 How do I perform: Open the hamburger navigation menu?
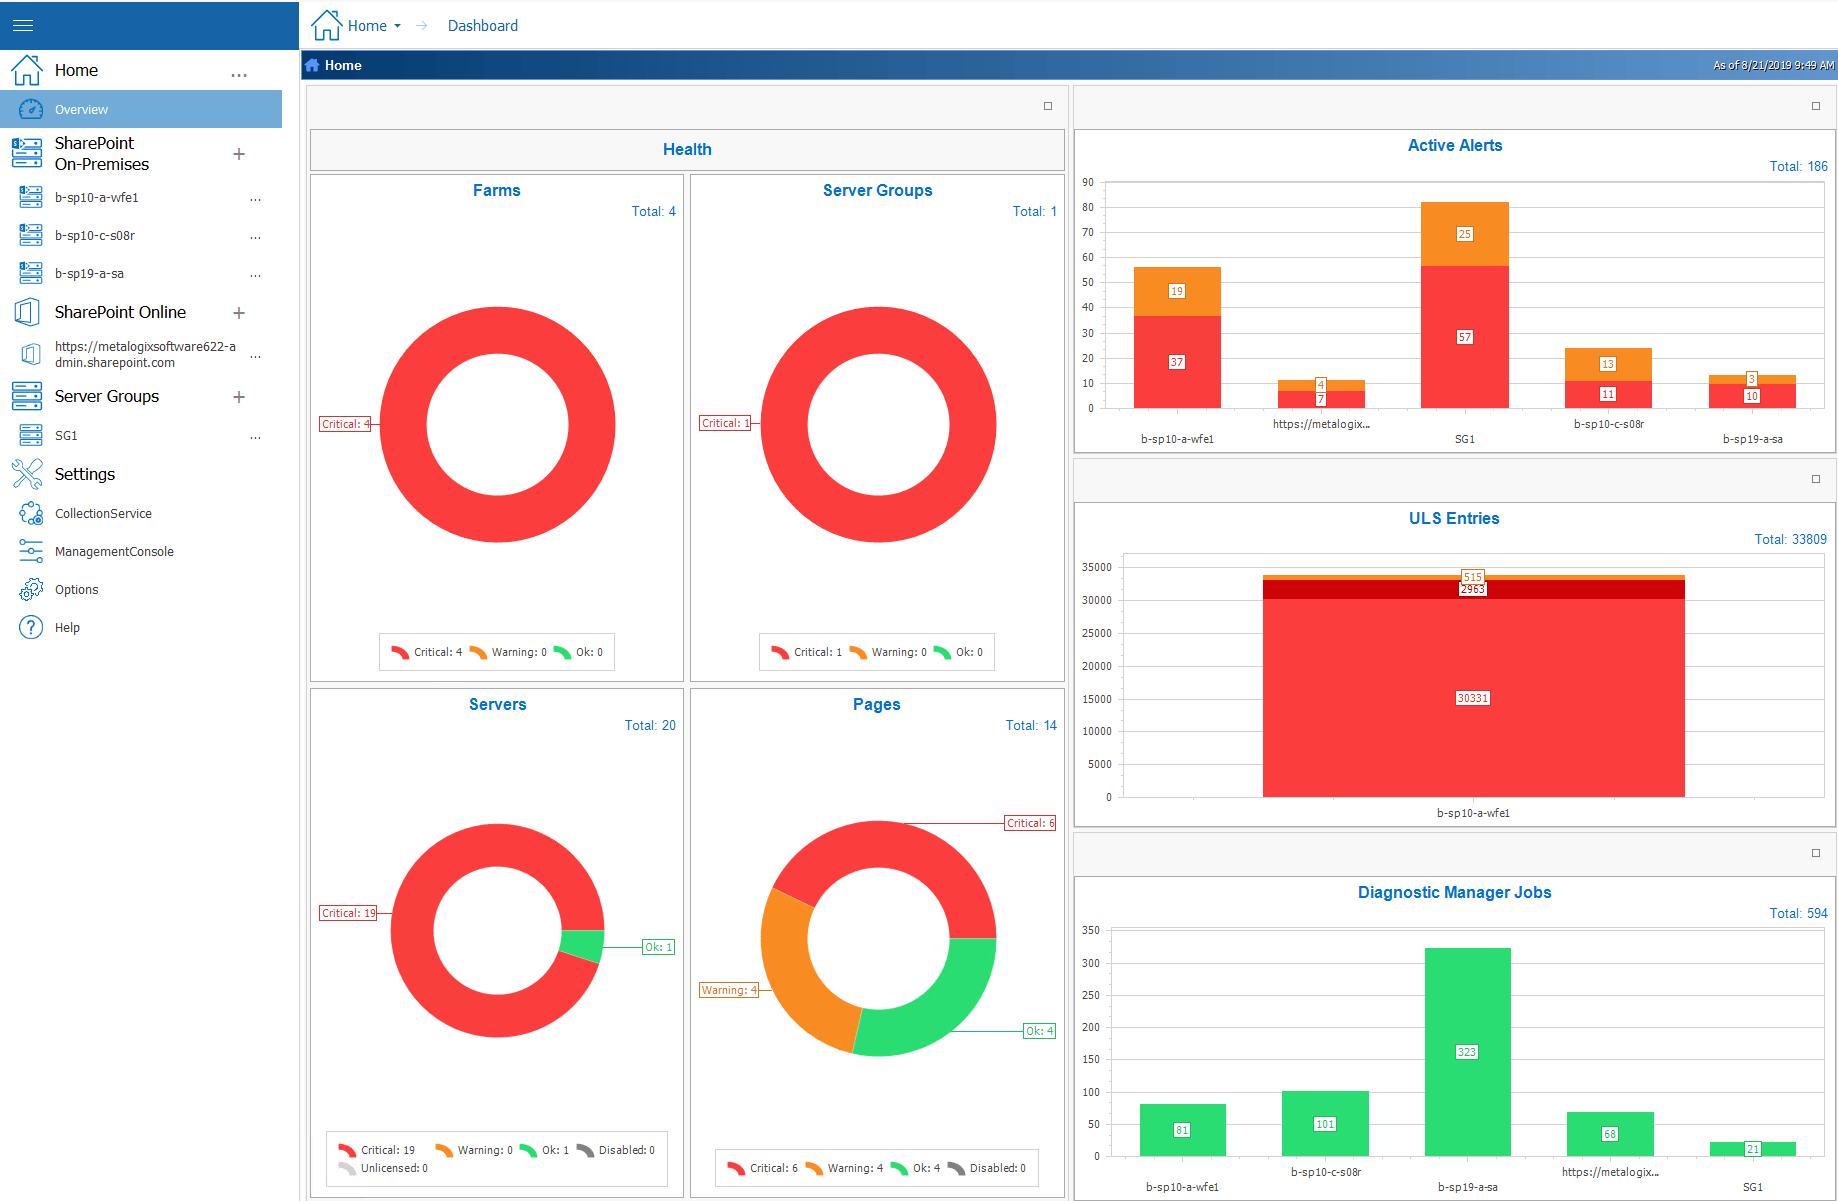click(x=22, y=25)
